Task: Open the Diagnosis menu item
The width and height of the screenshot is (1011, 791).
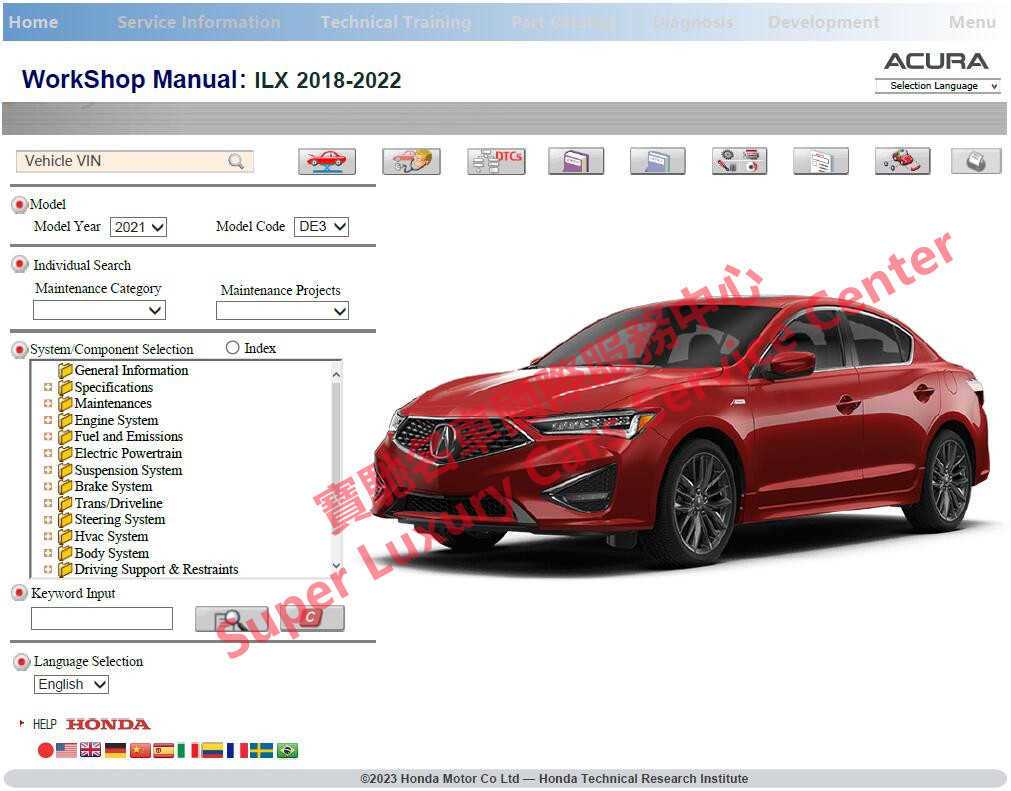Action: point(693,23)
